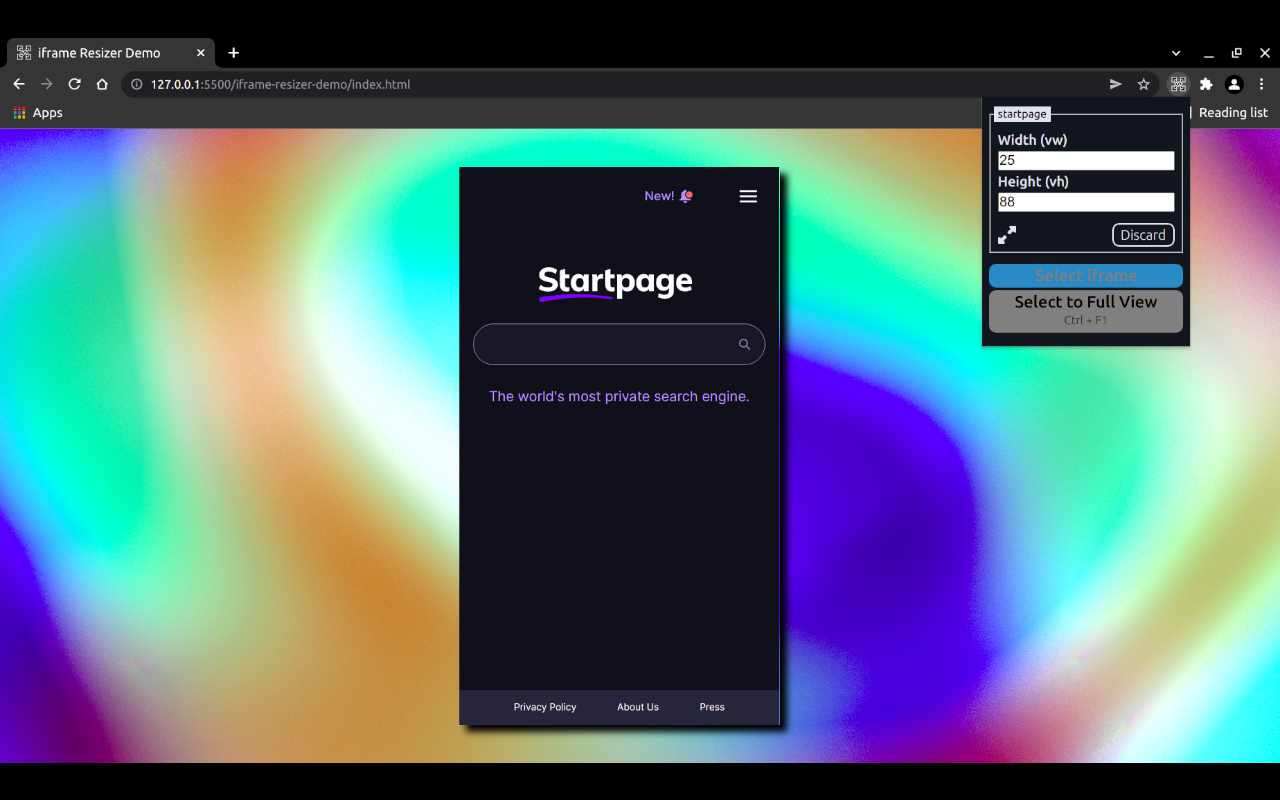Open a new browser tab

(x=234, y=53)
